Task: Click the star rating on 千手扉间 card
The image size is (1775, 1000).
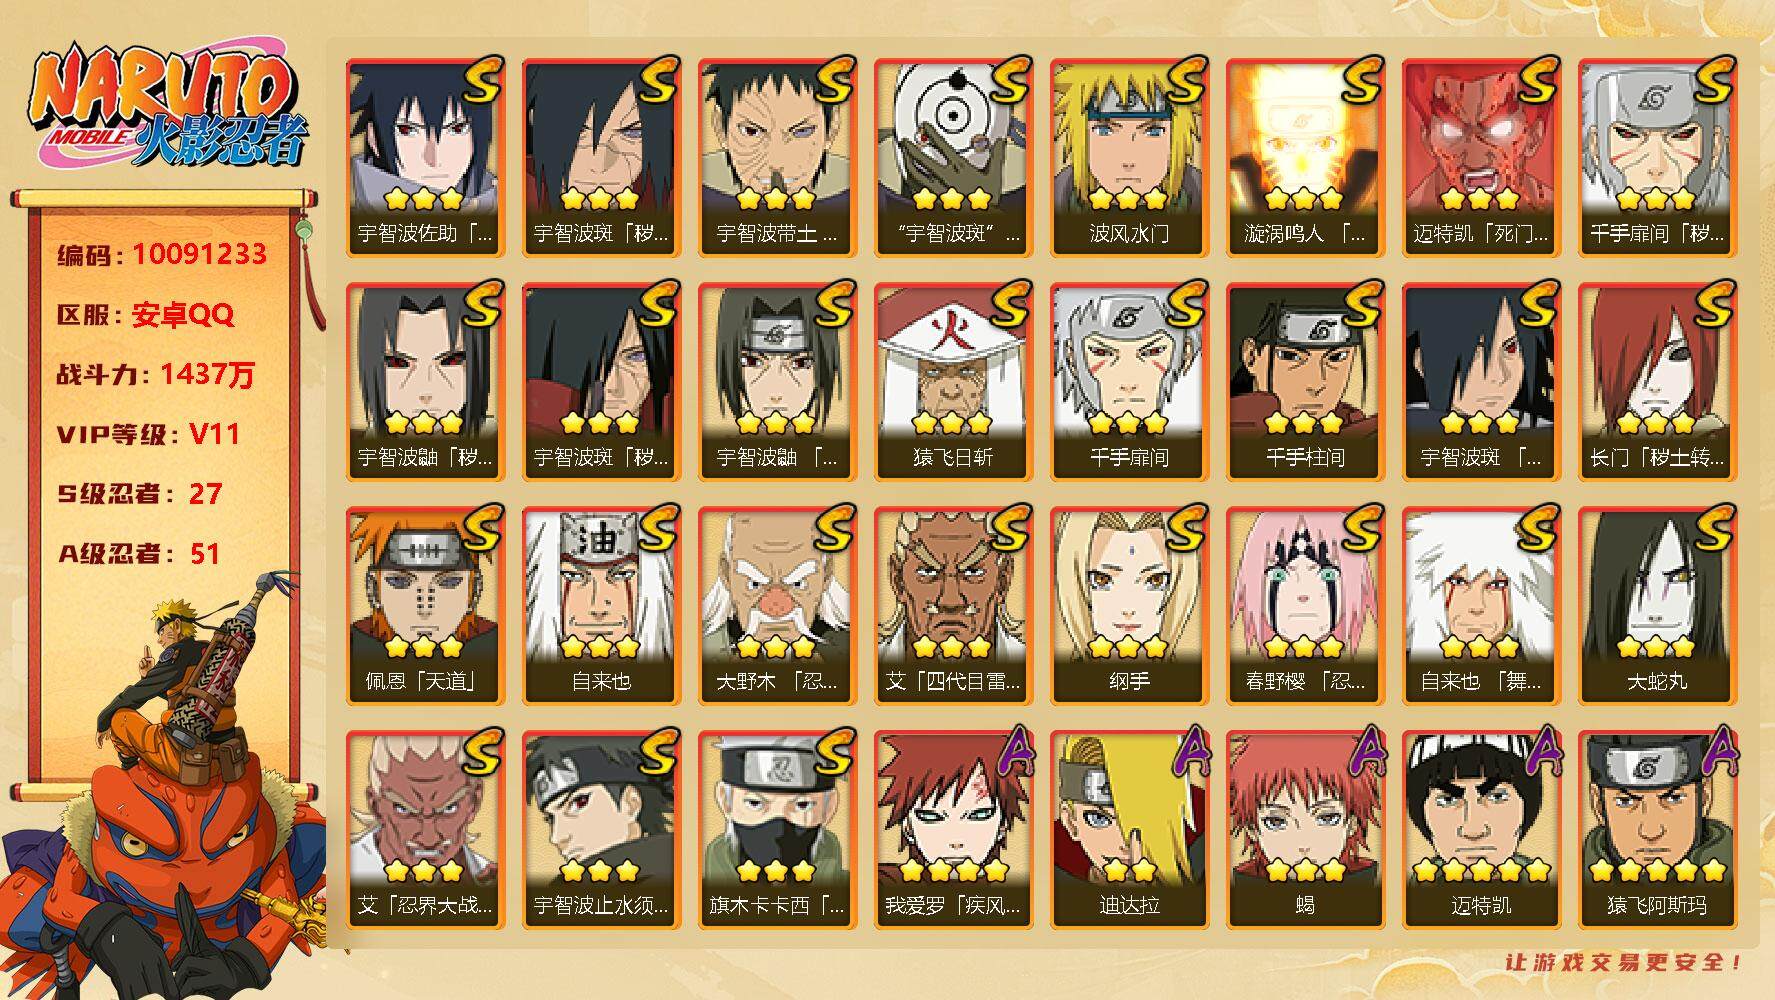Action: tap(1128, 423)
